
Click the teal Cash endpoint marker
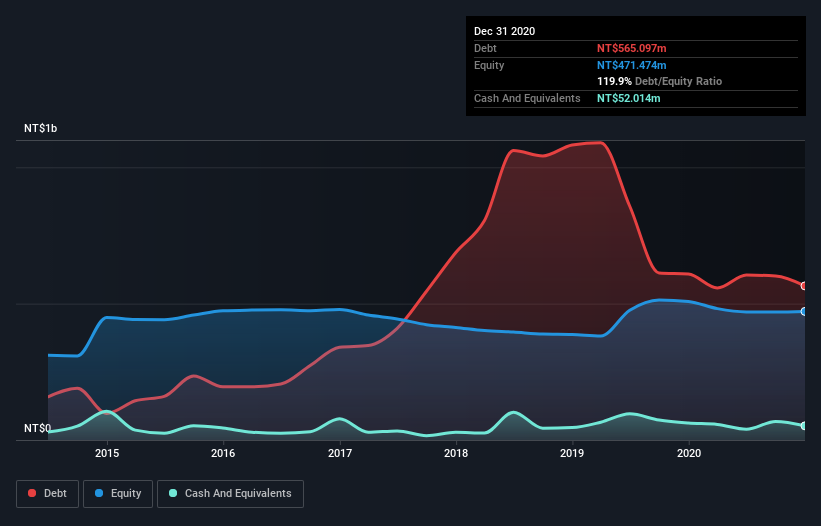coord(804,426)
